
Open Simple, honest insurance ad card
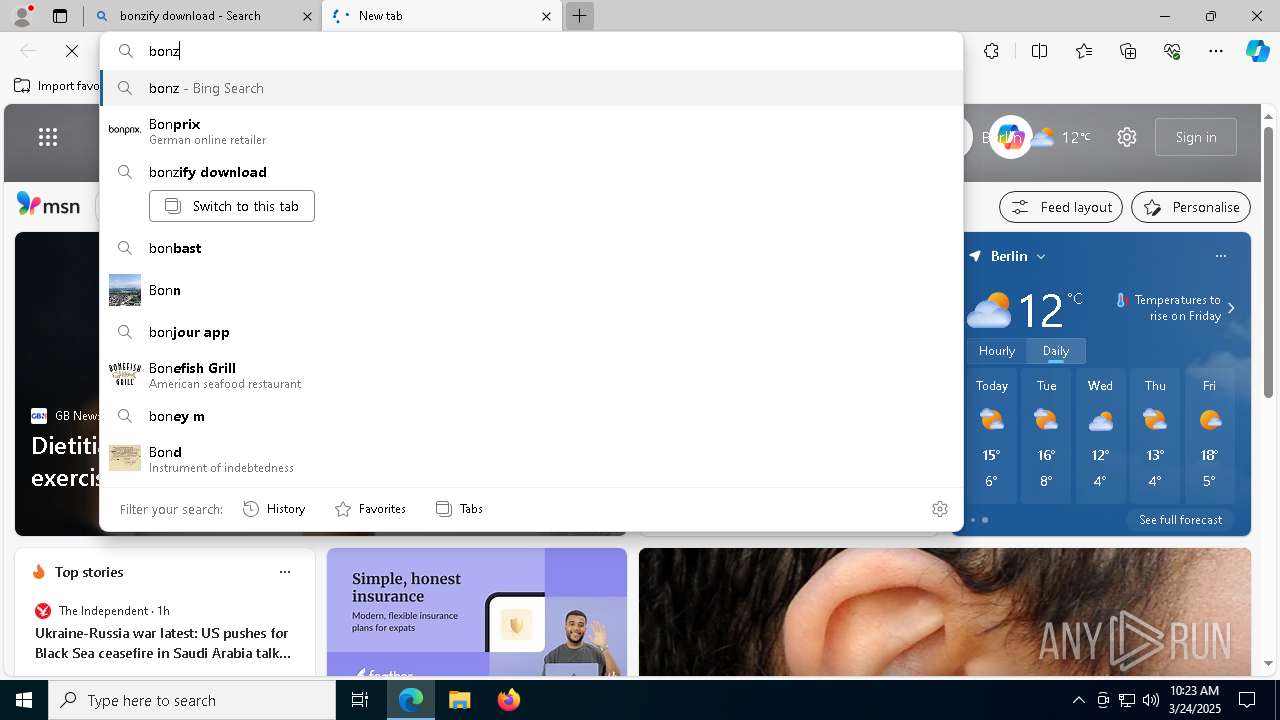(477, 612)
